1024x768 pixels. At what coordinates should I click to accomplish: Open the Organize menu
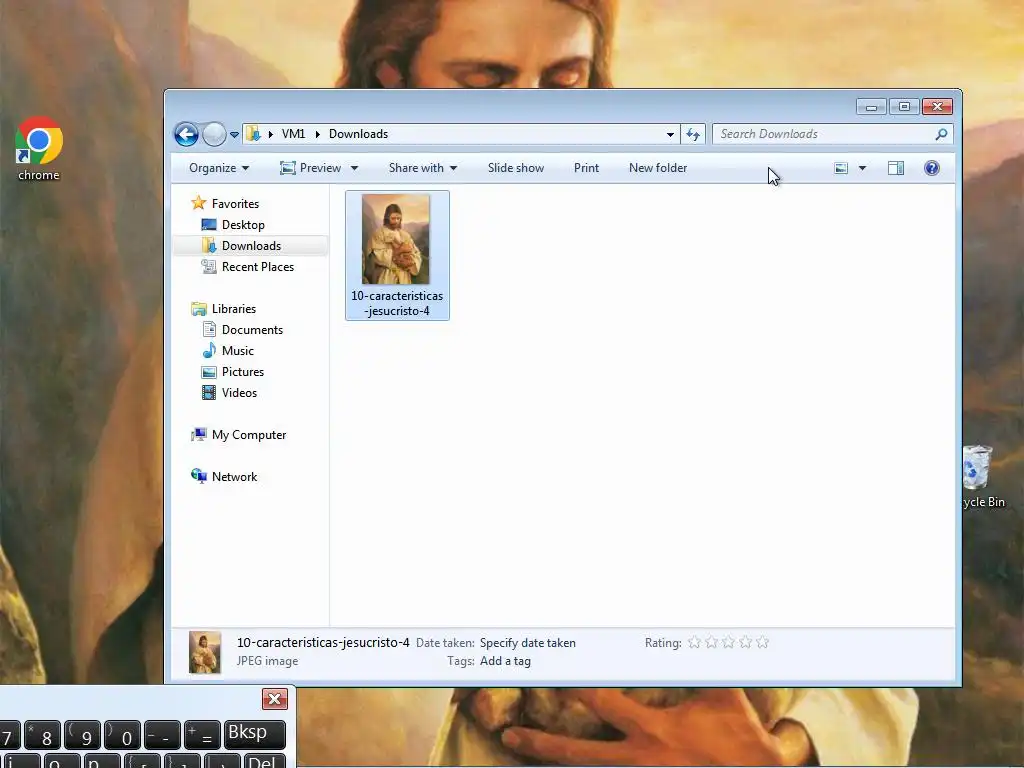219,168
